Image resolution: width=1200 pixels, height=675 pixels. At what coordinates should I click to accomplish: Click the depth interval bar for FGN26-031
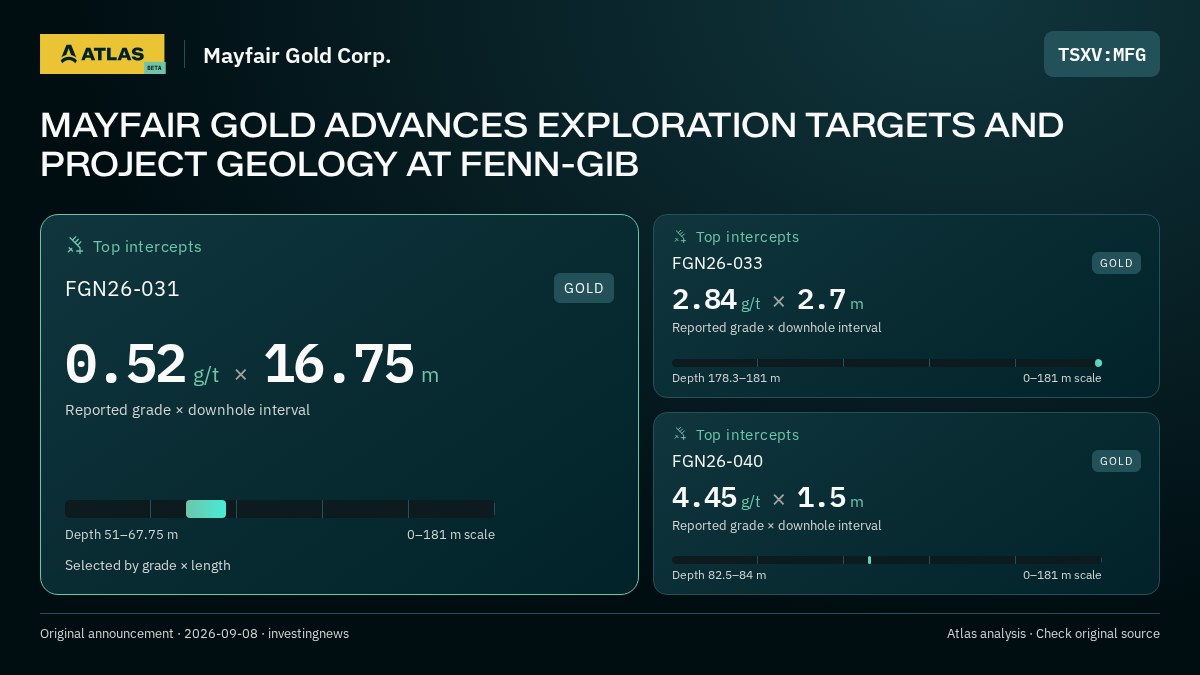tap(206, 509)
